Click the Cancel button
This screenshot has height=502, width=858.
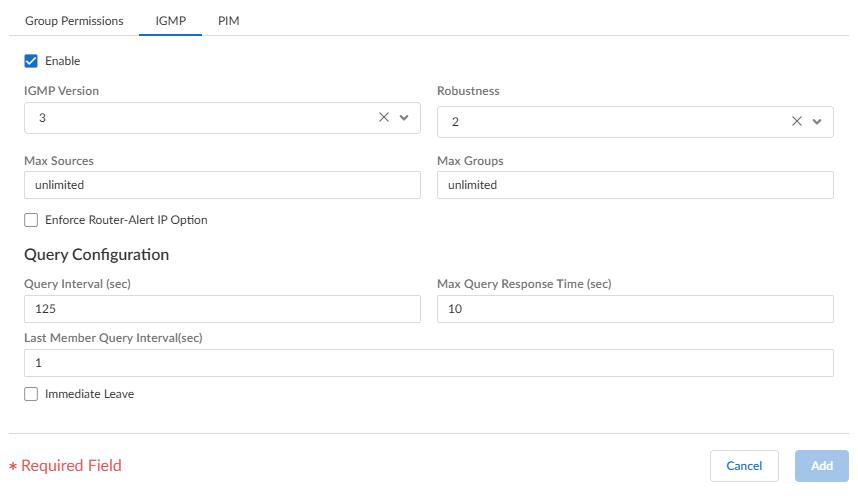[x=744, y=466]
